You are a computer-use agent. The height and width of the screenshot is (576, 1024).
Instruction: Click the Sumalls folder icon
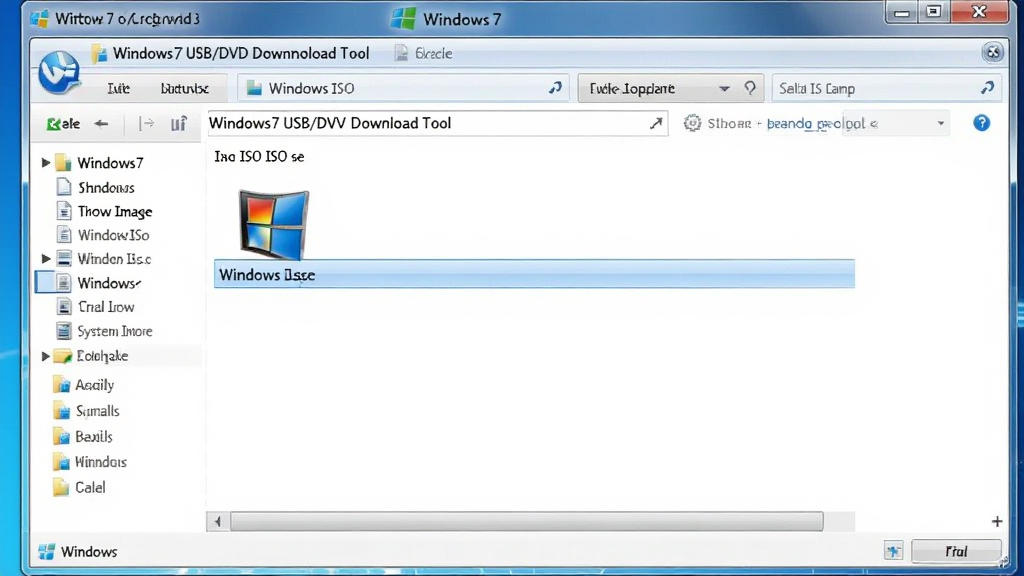[x=61, y=411]
